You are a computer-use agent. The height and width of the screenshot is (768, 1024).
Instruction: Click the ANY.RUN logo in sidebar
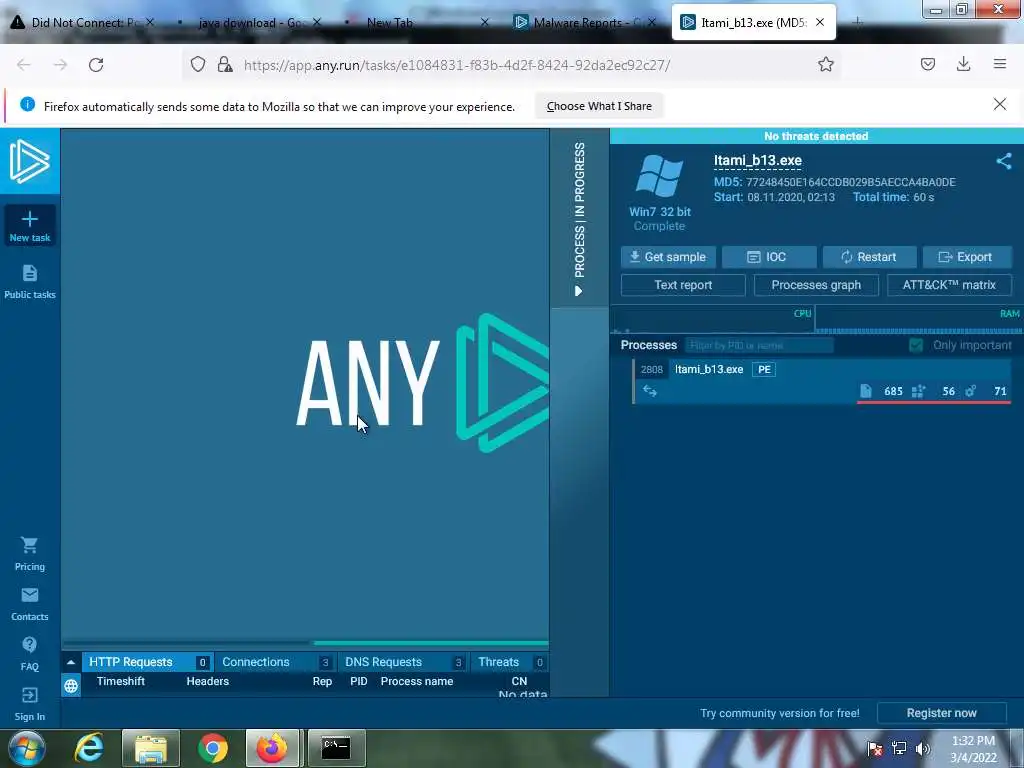[x=29, y=161]
